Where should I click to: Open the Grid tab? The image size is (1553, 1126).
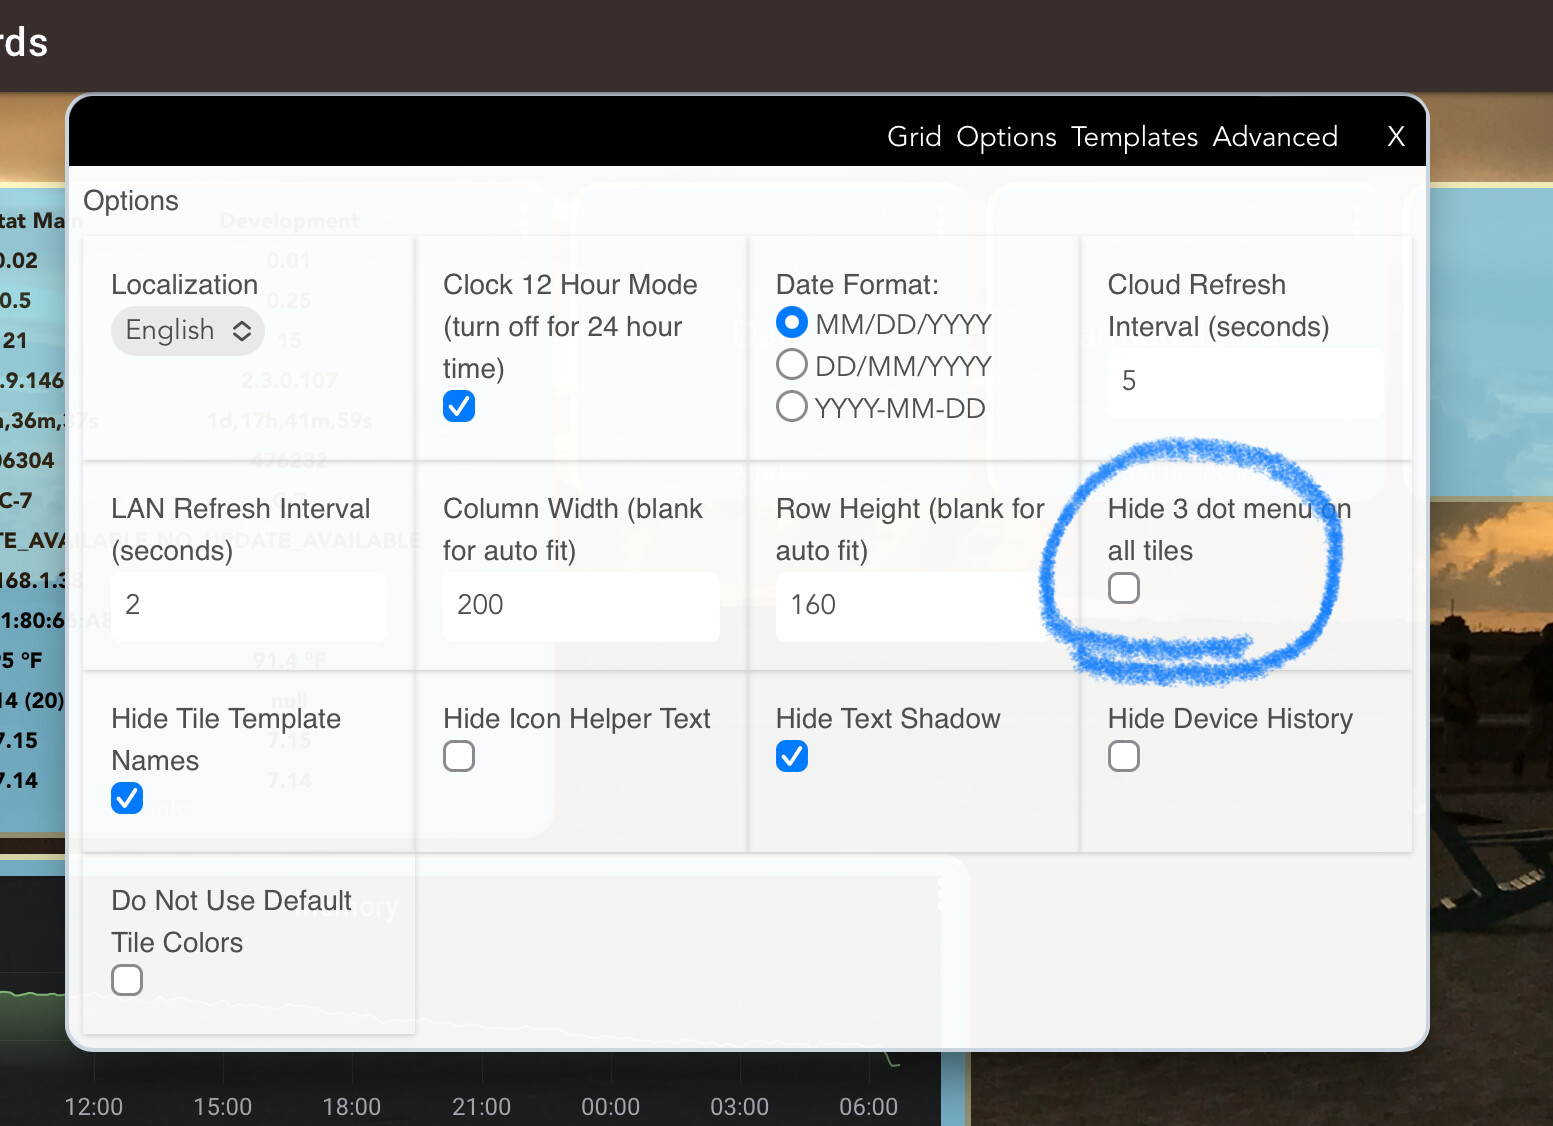tap(914, 136)
